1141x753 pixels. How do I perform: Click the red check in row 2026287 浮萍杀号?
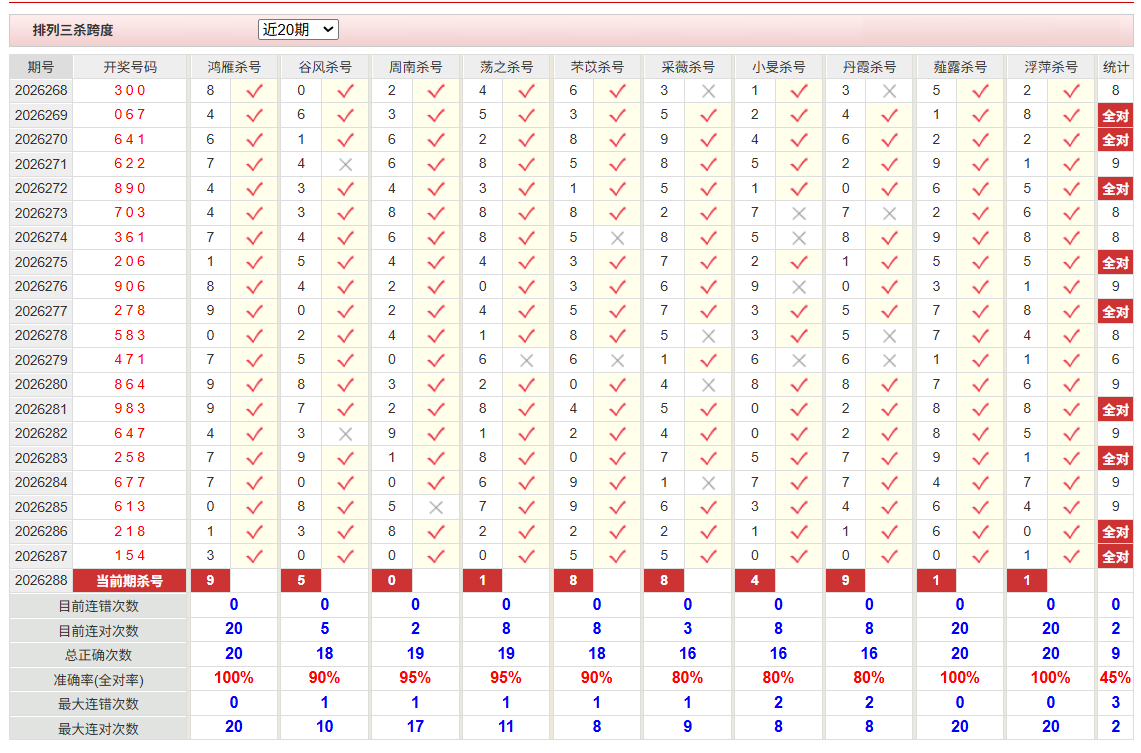tap(1071, 556)
